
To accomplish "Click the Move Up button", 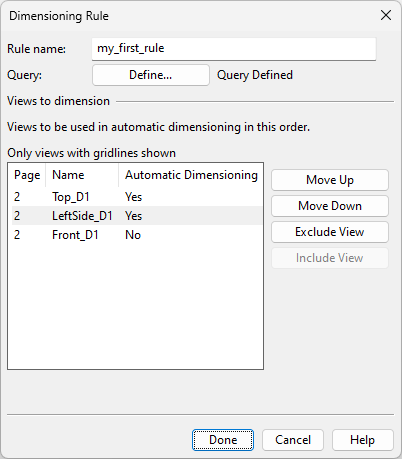I will click(x=330, y=180).
